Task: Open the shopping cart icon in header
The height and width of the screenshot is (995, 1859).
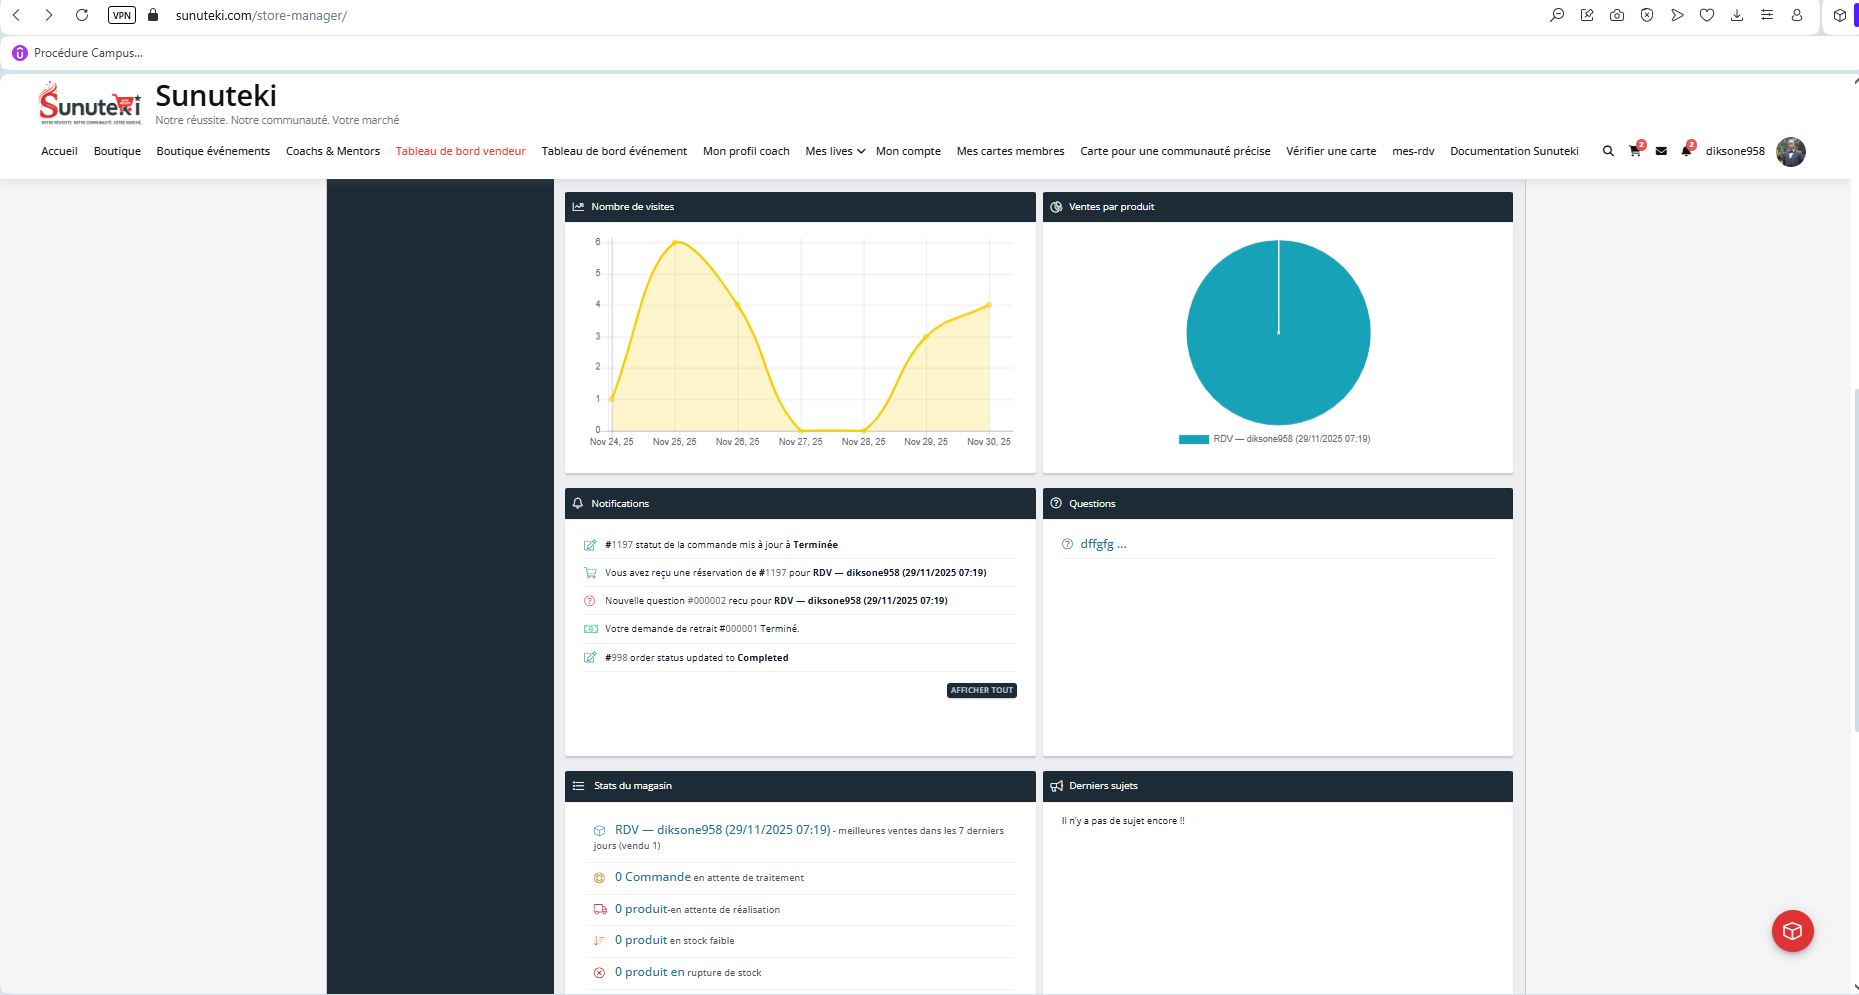Action: coord(1635,151)
